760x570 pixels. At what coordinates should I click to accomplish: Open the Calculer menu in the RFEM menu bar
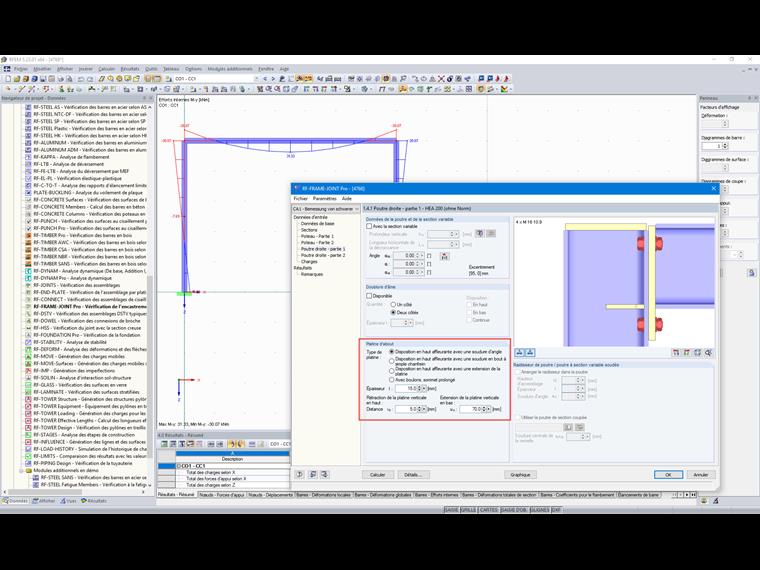(x=107, y=69)
